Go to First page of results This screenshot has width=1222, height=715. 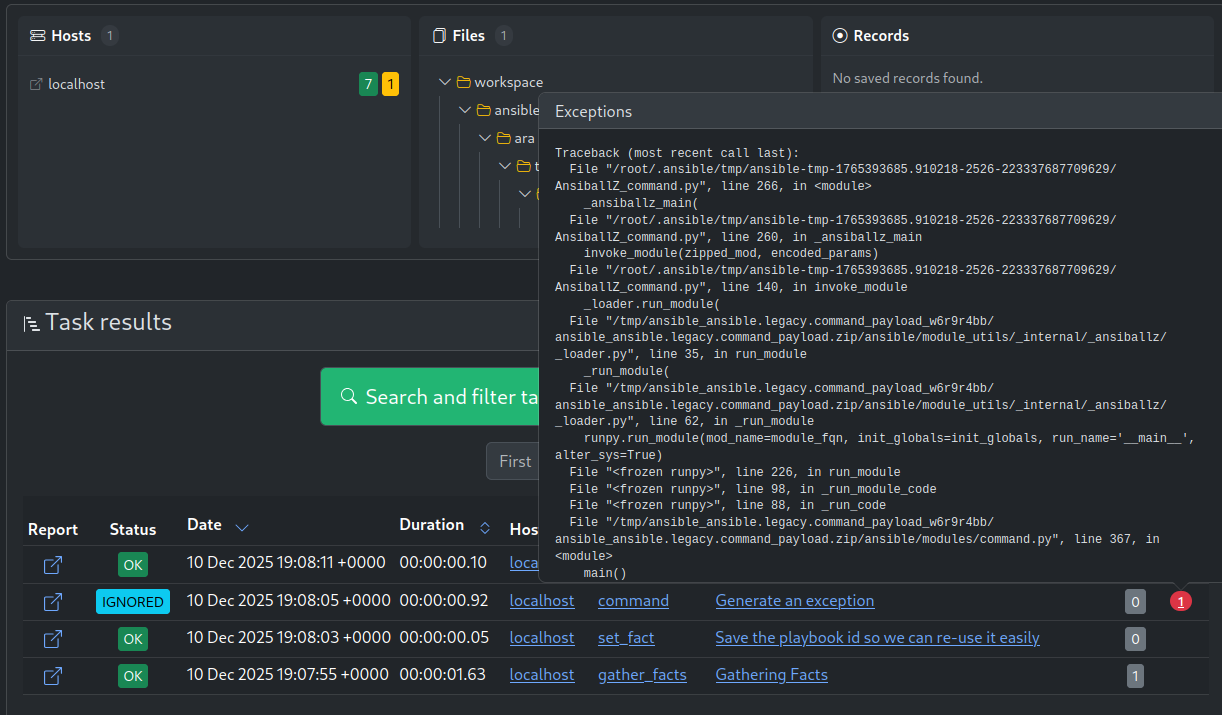click(513, 461)
